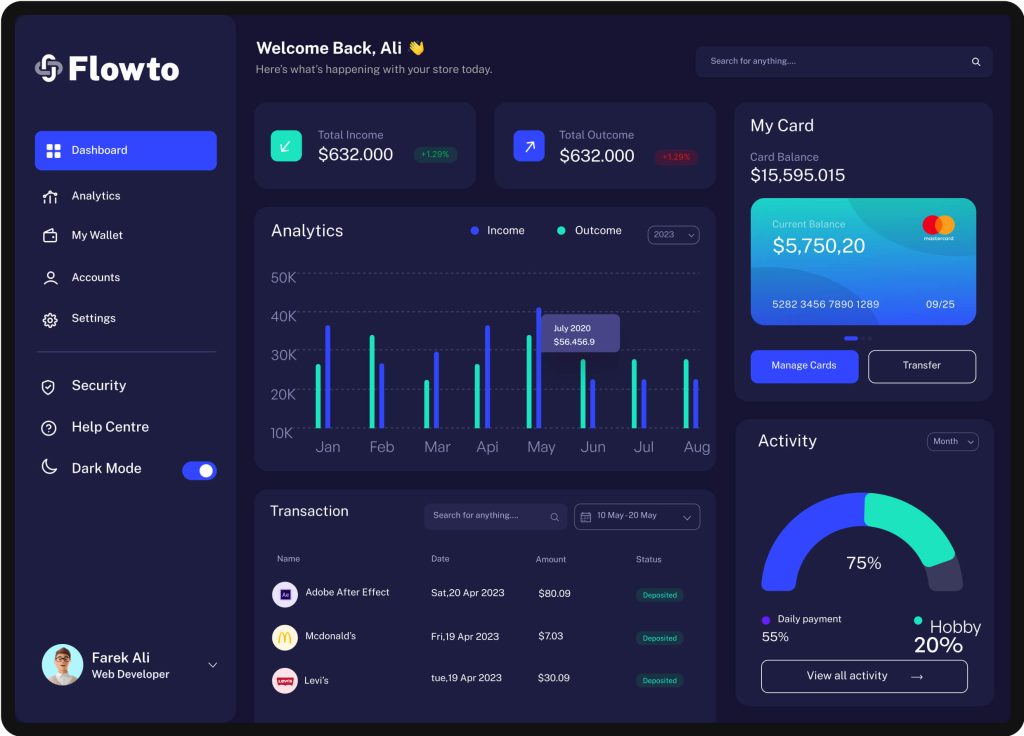Image resolution: width=1024 pixels, height=736 pixels.
Task: Expand the 10 May - 20 May date picker
Action: 637,517
